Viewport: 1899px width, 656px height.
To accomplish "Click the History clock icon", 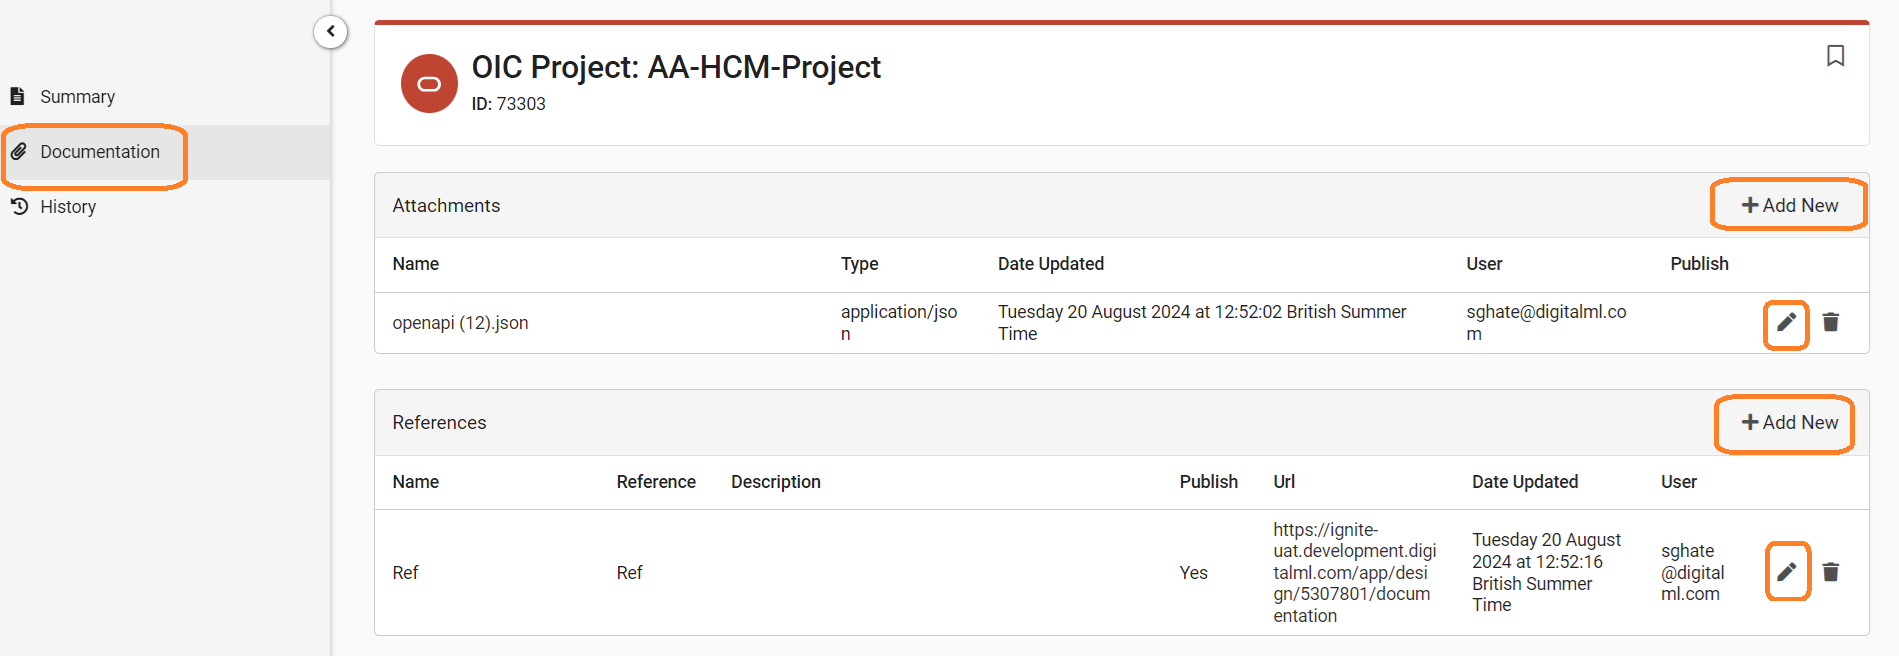I will [19, 206].
